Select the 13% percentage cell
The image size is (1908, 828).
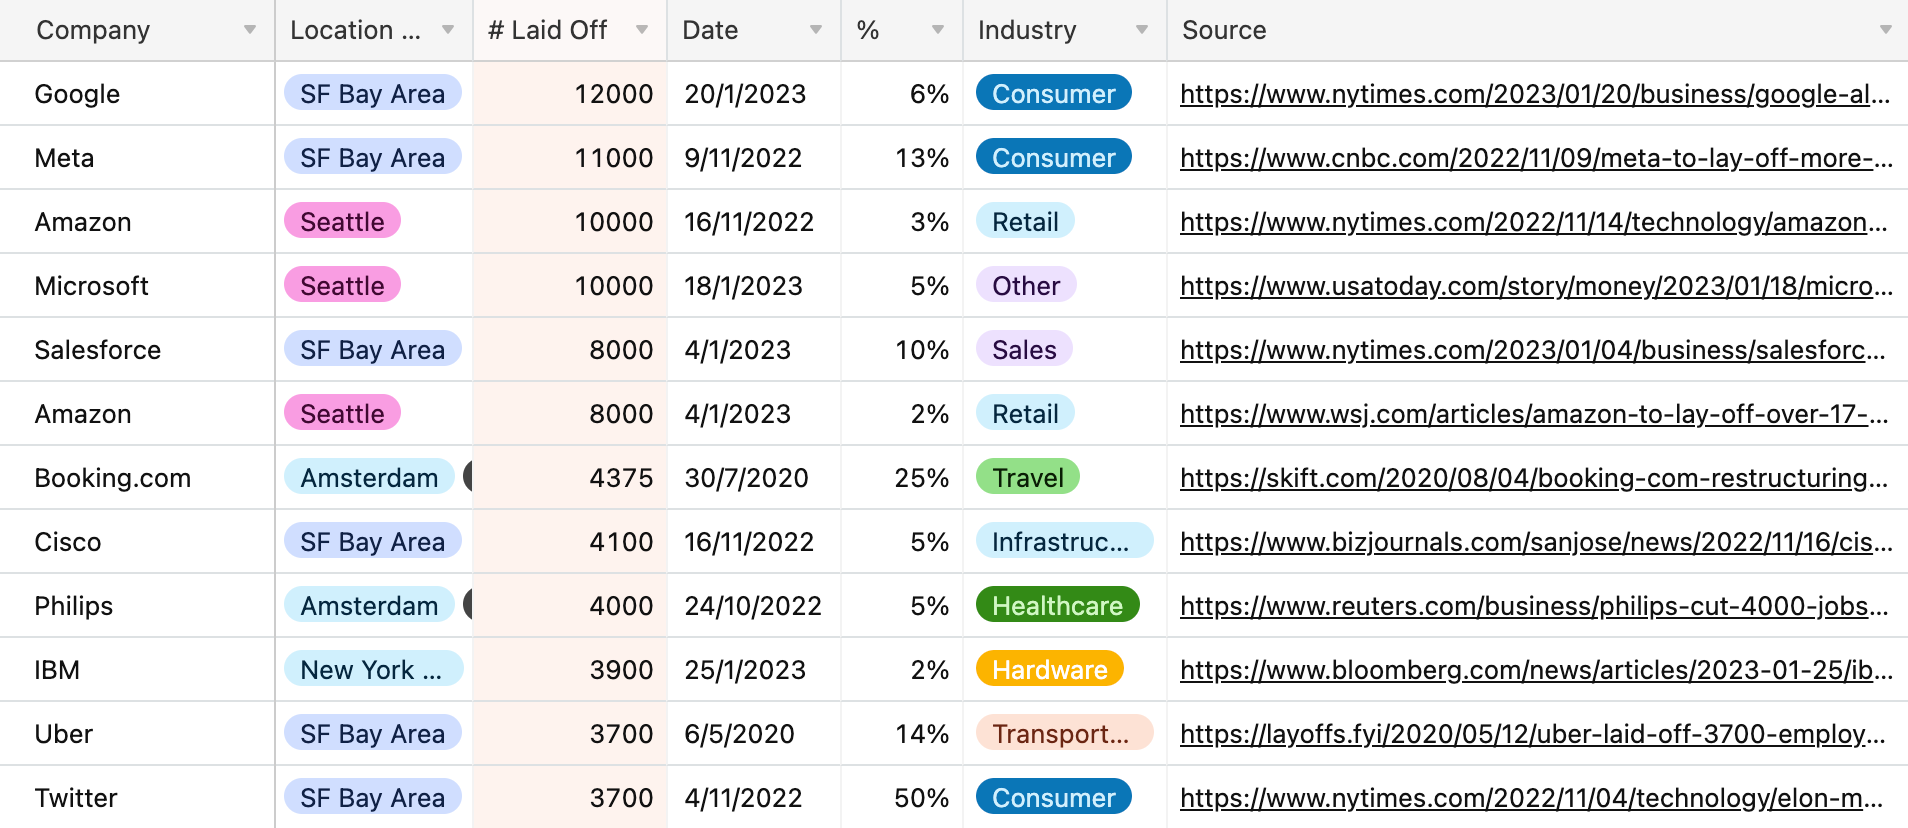click(x=902, y=158)
